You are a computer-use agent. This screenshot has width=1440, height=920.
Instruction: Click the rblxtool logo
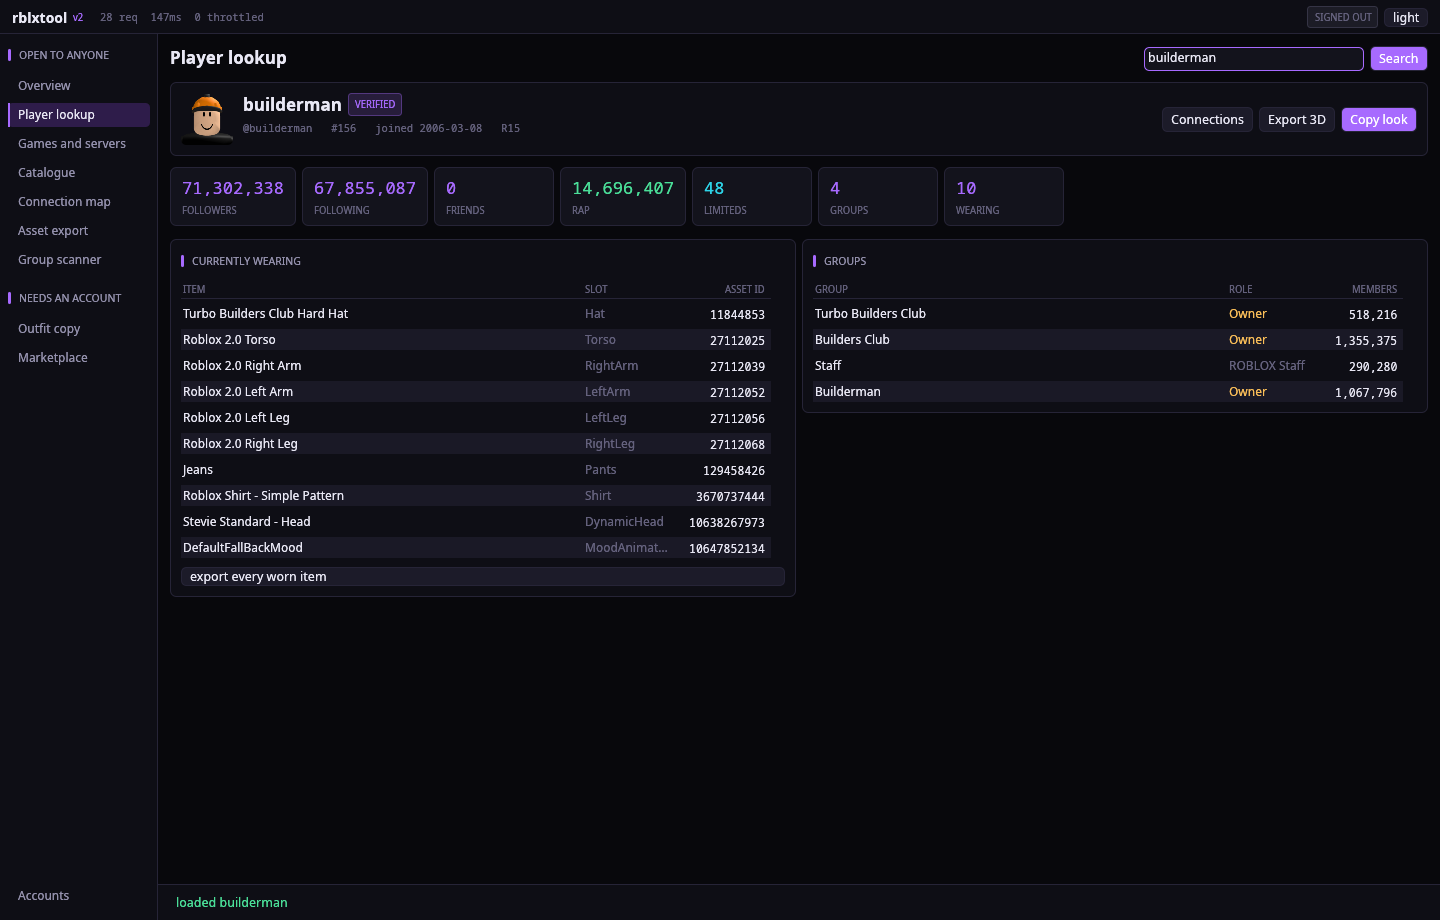tap(39, 17)
